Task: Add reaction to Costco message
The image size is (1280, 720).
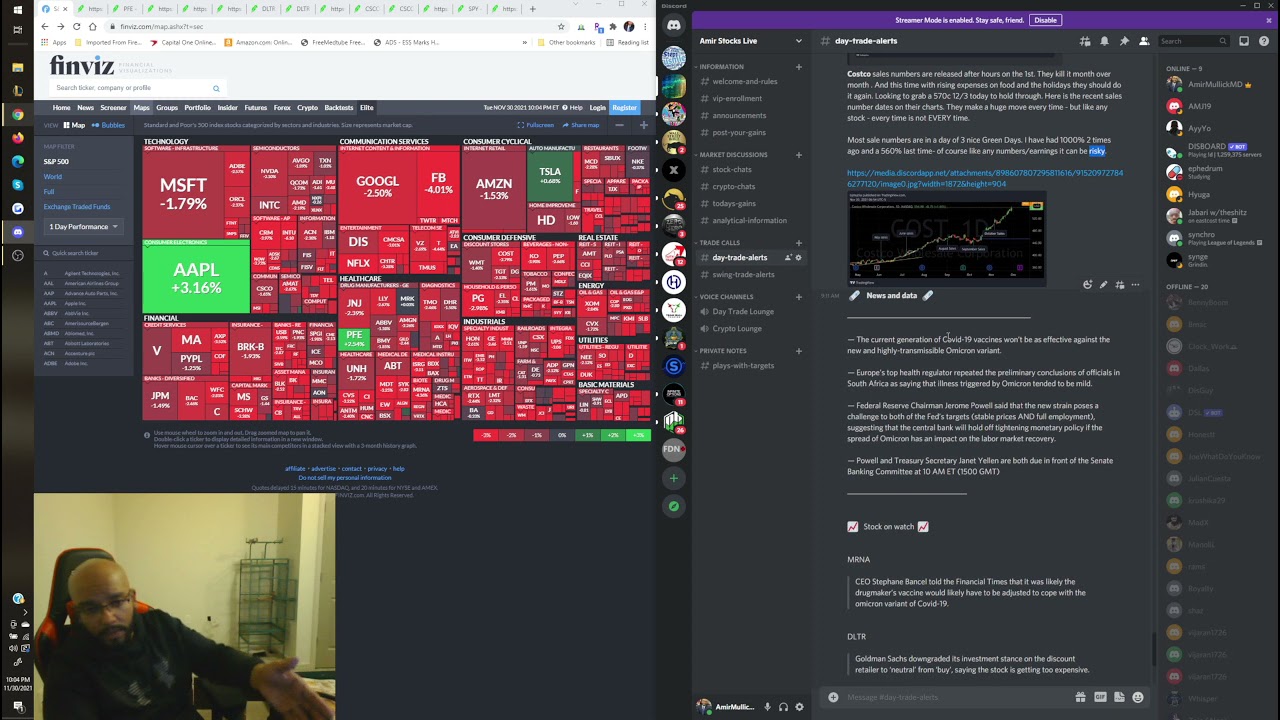Action: (x=1087, y=285)
